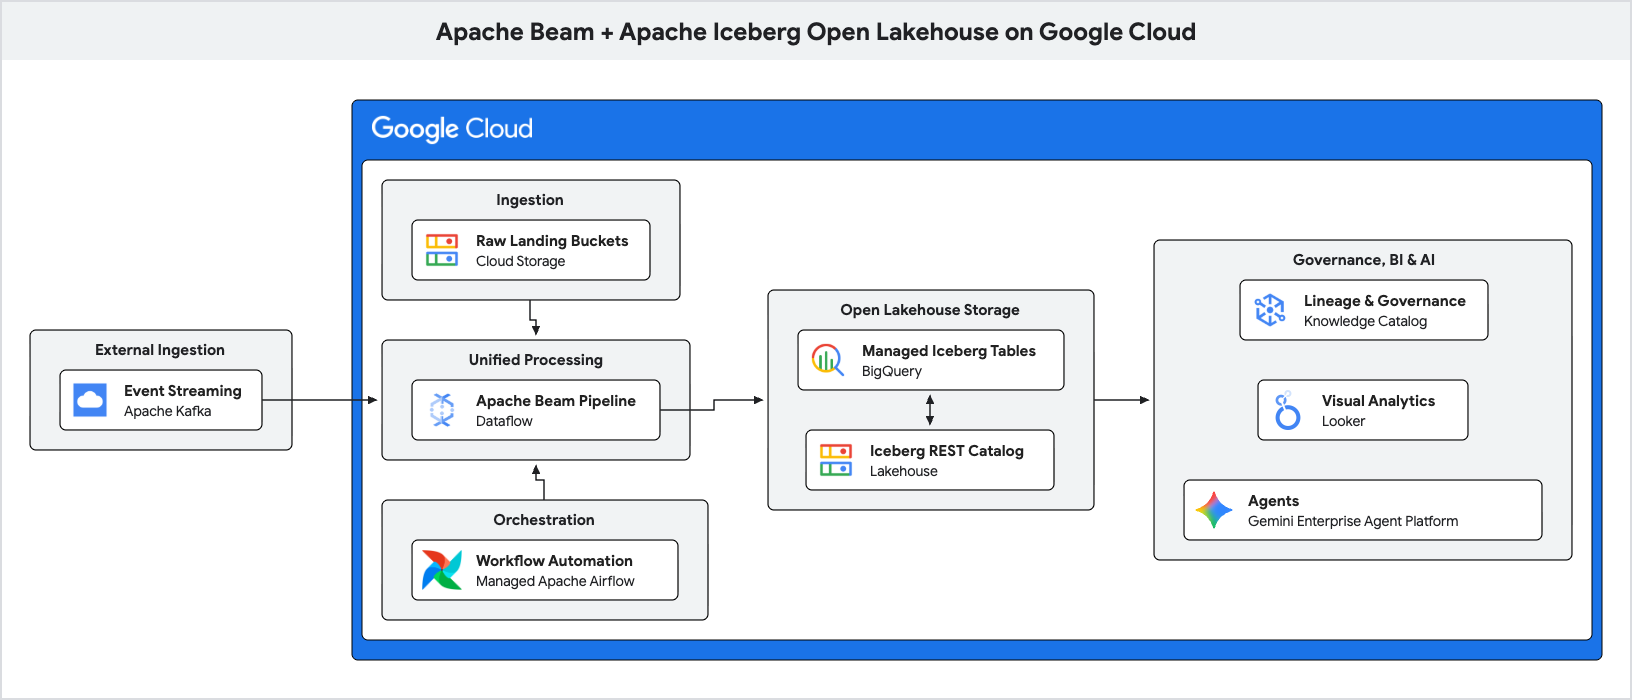Select the "BigQuery" subtitle

coord(892,371)
